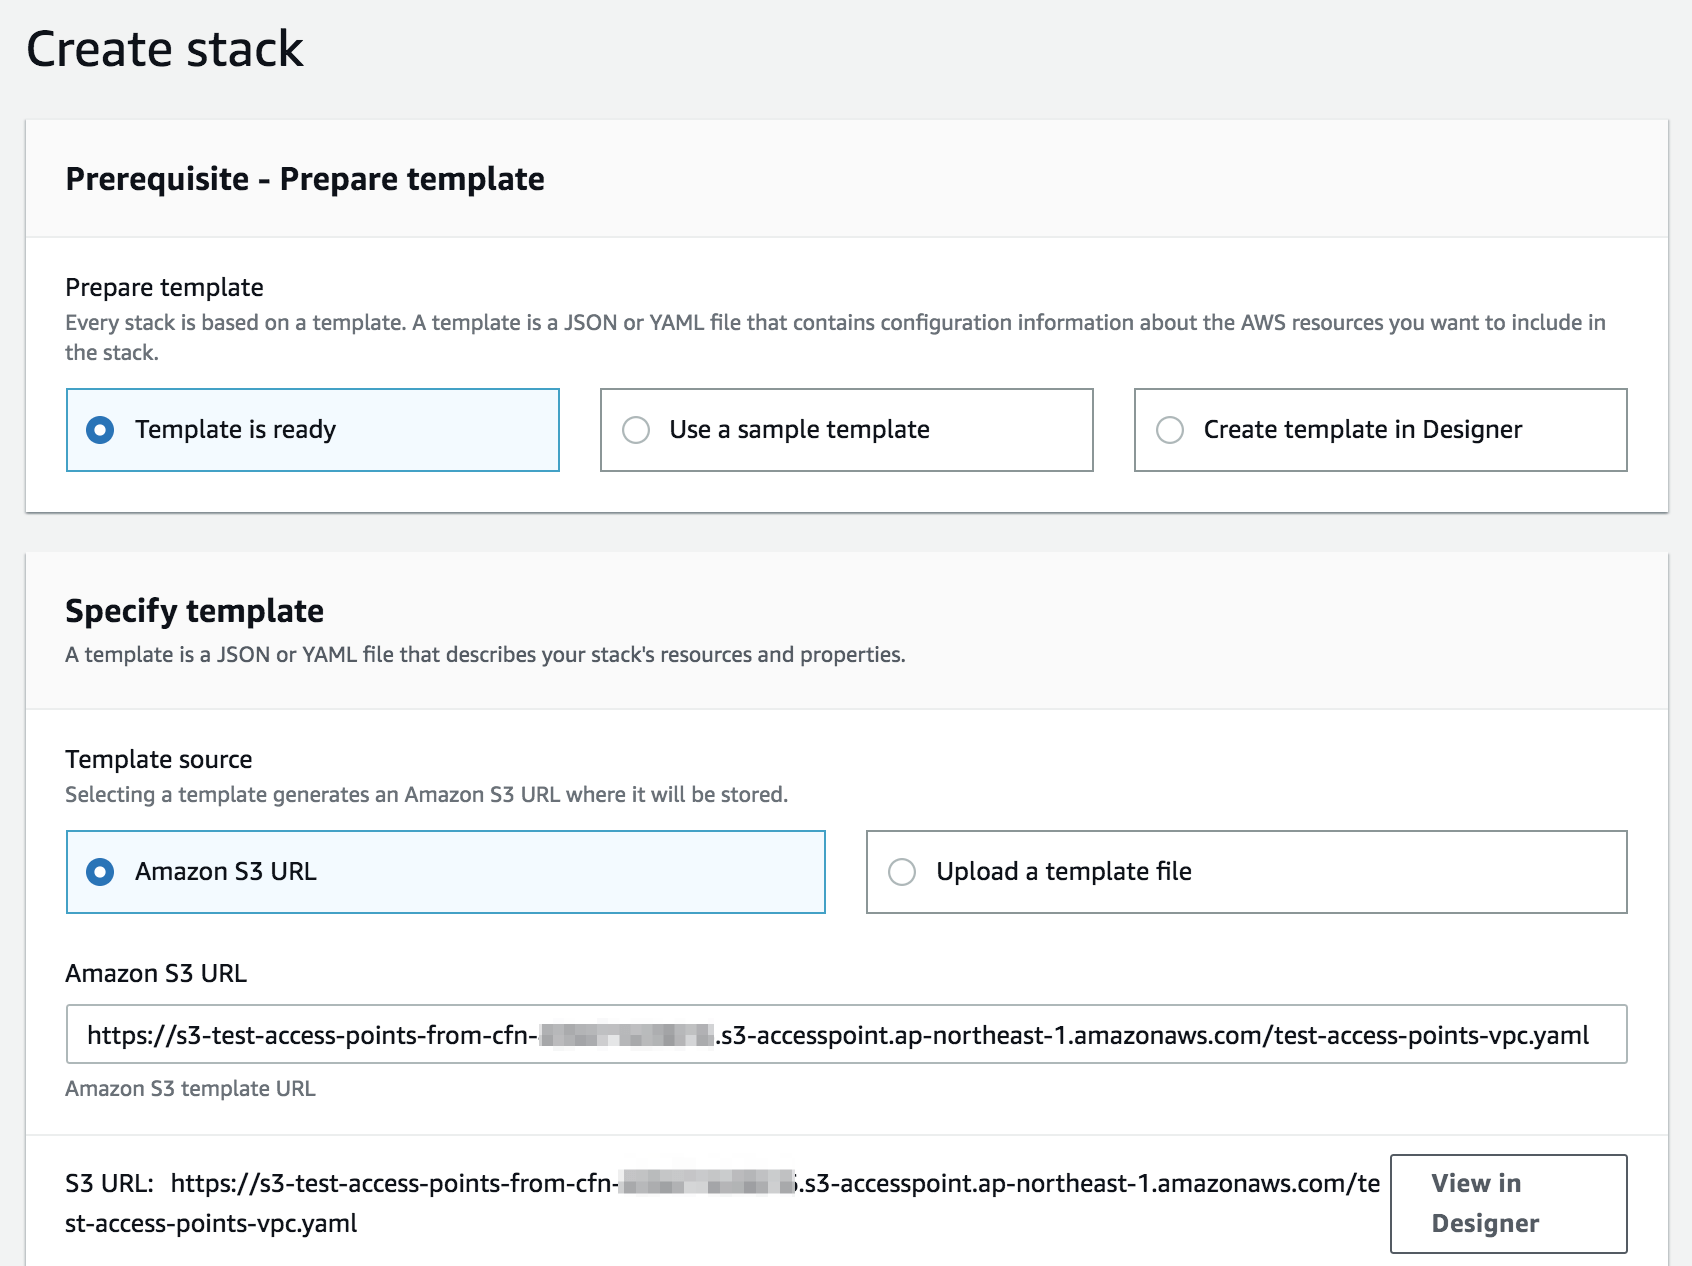This screenshot has height=1266, width=1692.
Task: Click the "Prepare template" label
Action: coord(163,287)
